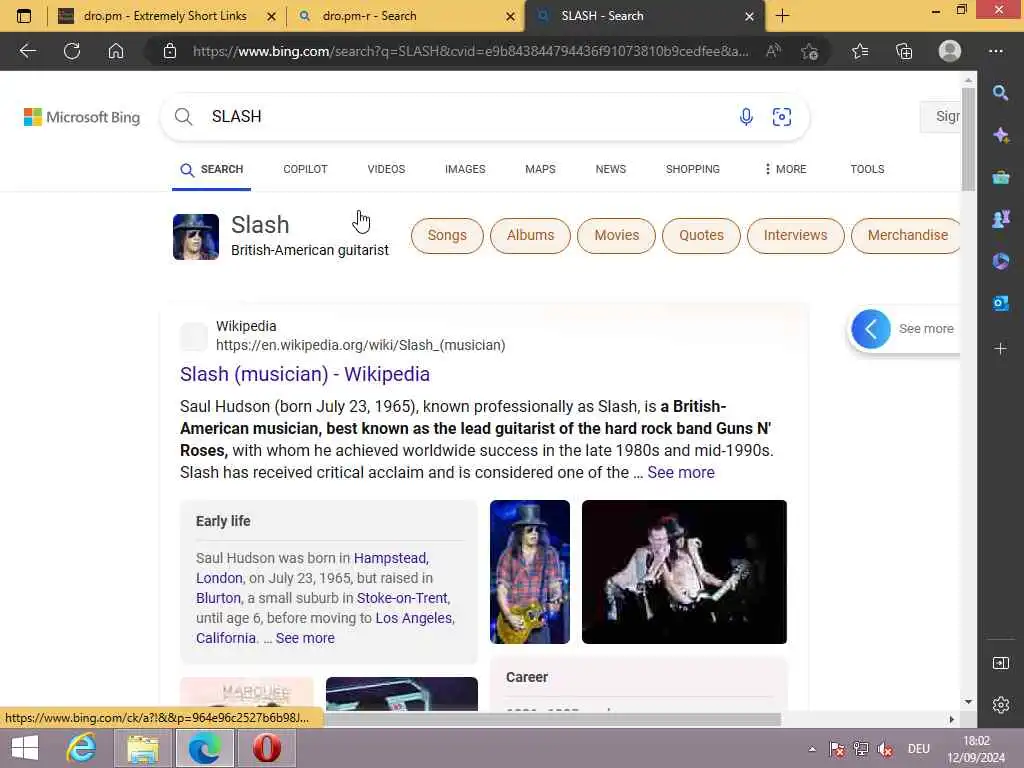Open Slash portrait thumbnail with guitar
The width and height of the screenshot is (1024, 768).
(x=530, y=572)
